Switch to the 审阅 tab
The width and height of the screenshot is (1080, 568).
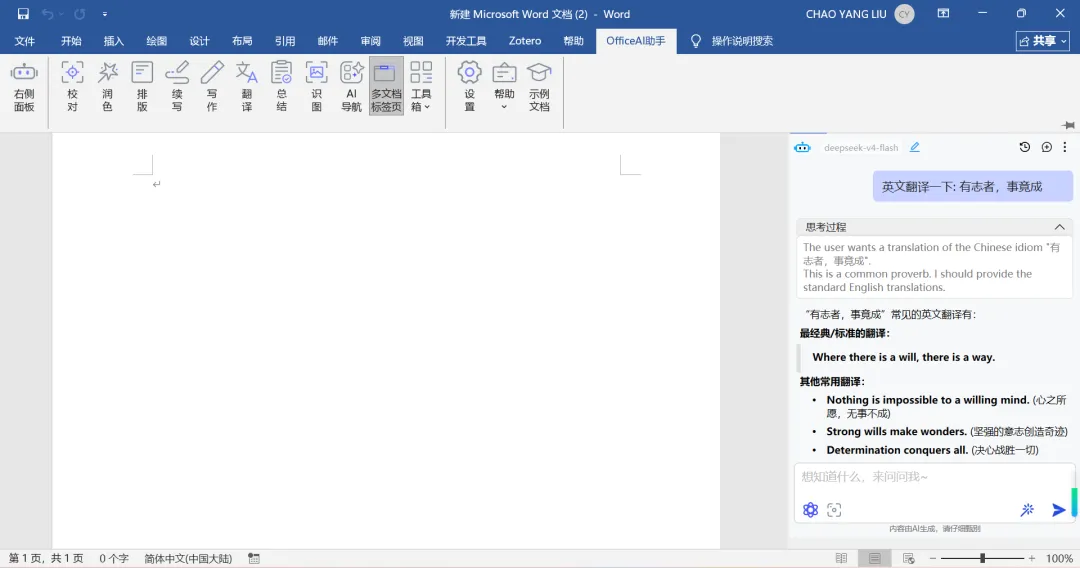[370, 41]
